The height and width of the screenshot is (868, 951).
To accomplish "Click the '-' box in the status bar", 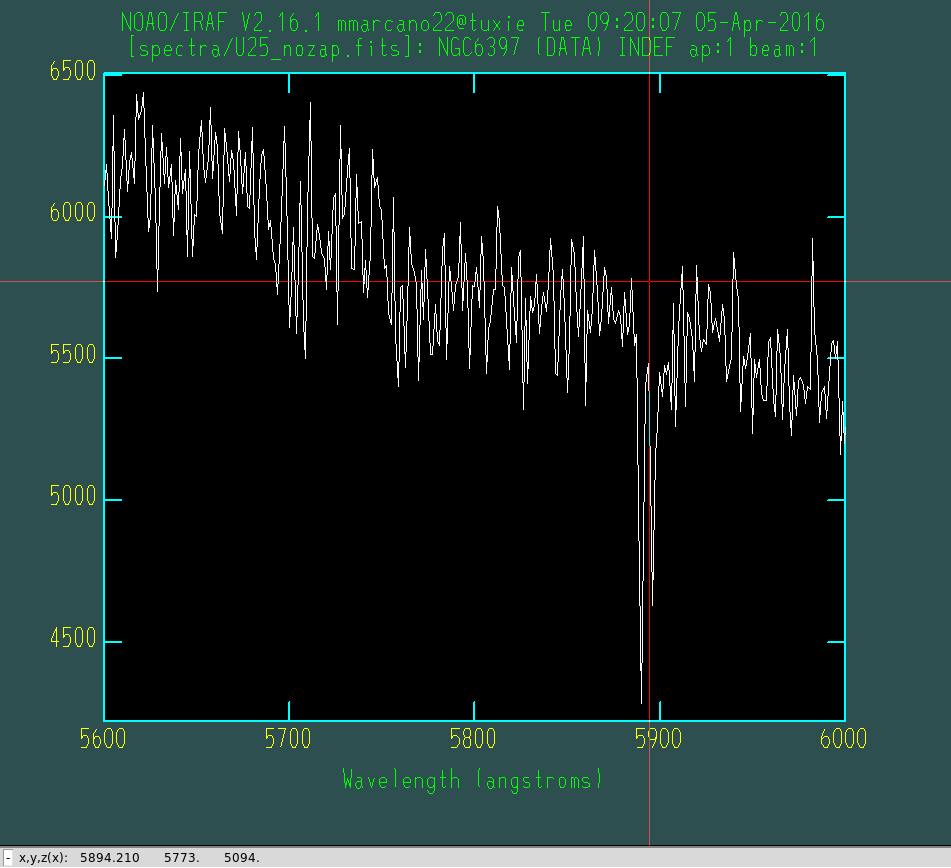I will tap(8, 858).
